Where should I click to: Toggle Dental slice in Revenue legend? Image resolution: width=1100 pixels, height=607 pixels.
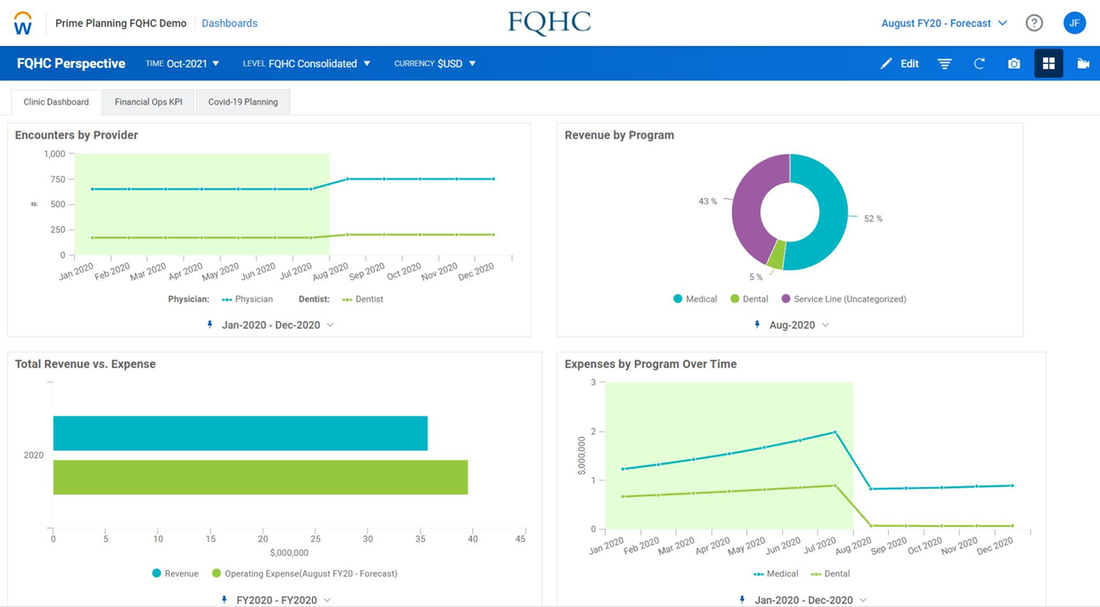pyautogui.click(x=749, y=299)
